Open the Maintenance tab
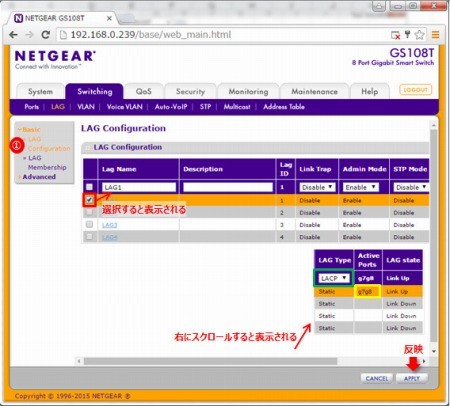This screenshot has height=406, width=450. (314, 92)
